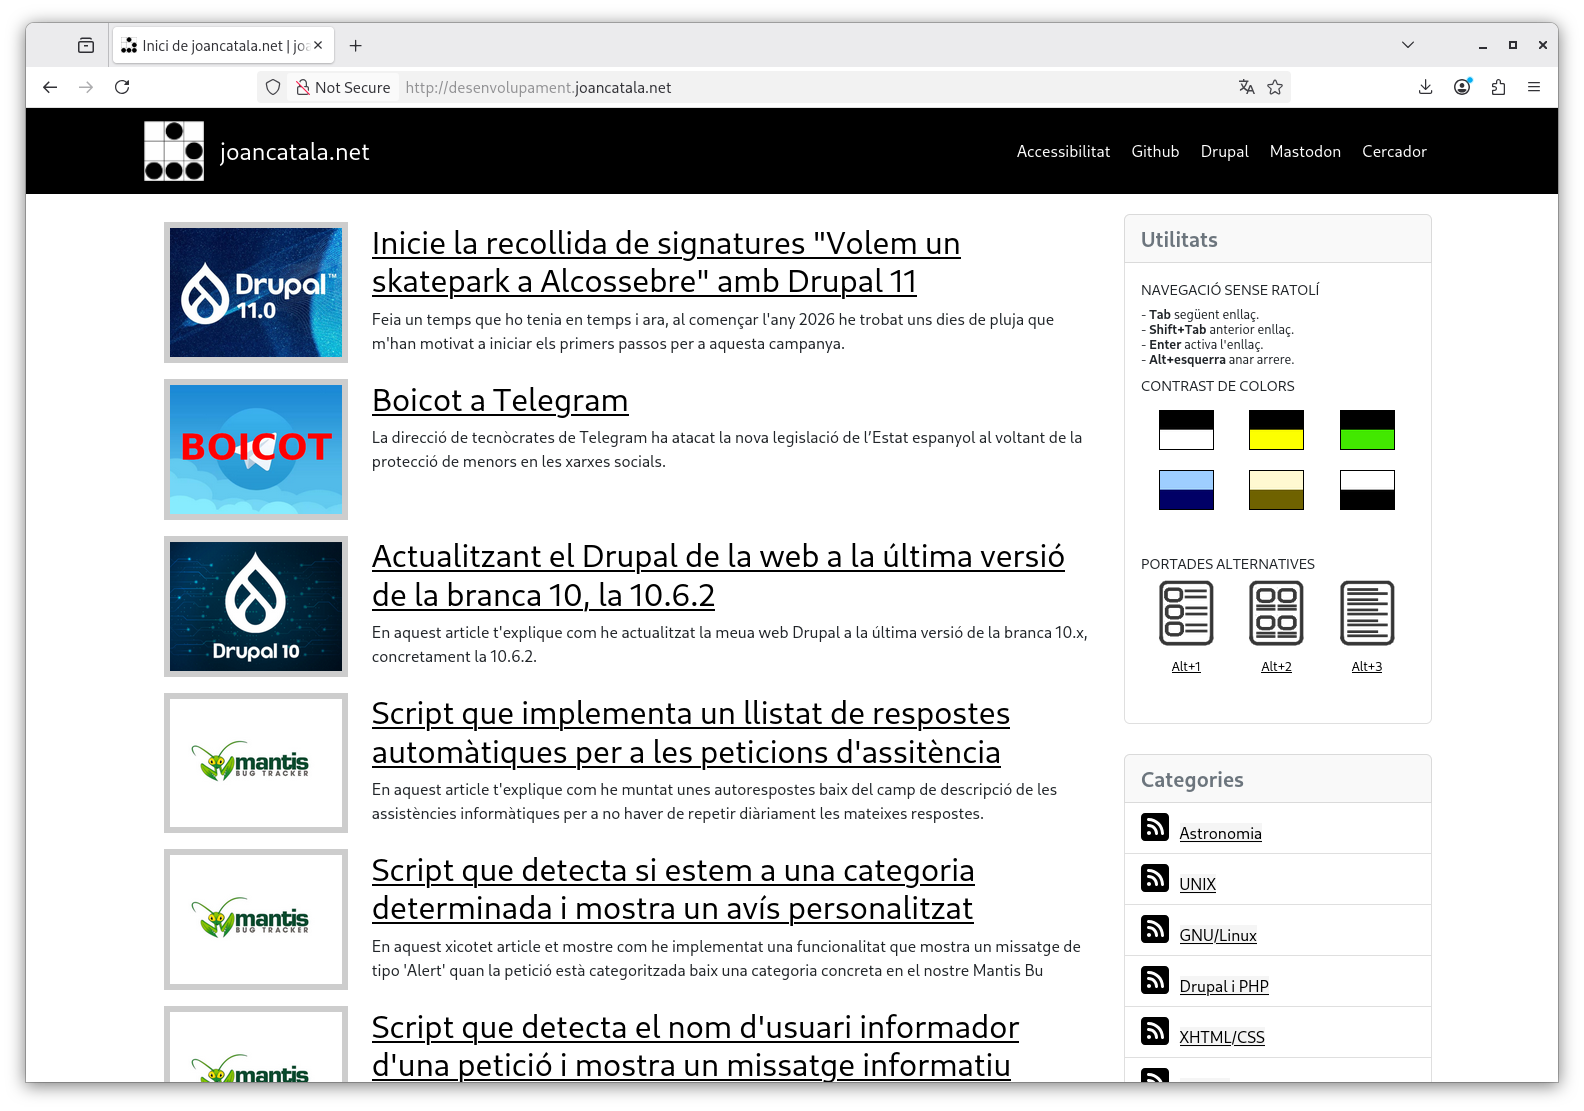Open the 'llistat de respostes automàtiques' article
Screen dimensions: 1584x1111
coord(691,732)
